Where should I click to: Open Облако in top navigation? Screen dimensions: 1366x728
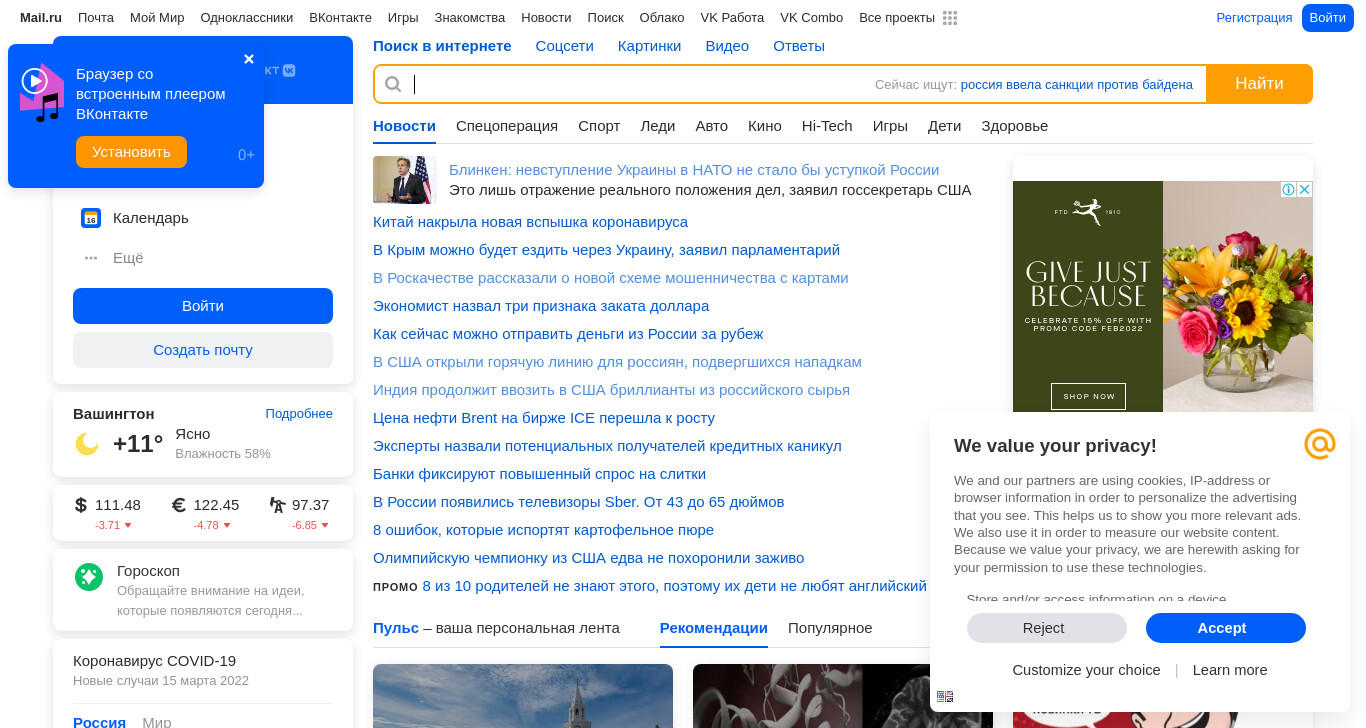click(662, 18)
